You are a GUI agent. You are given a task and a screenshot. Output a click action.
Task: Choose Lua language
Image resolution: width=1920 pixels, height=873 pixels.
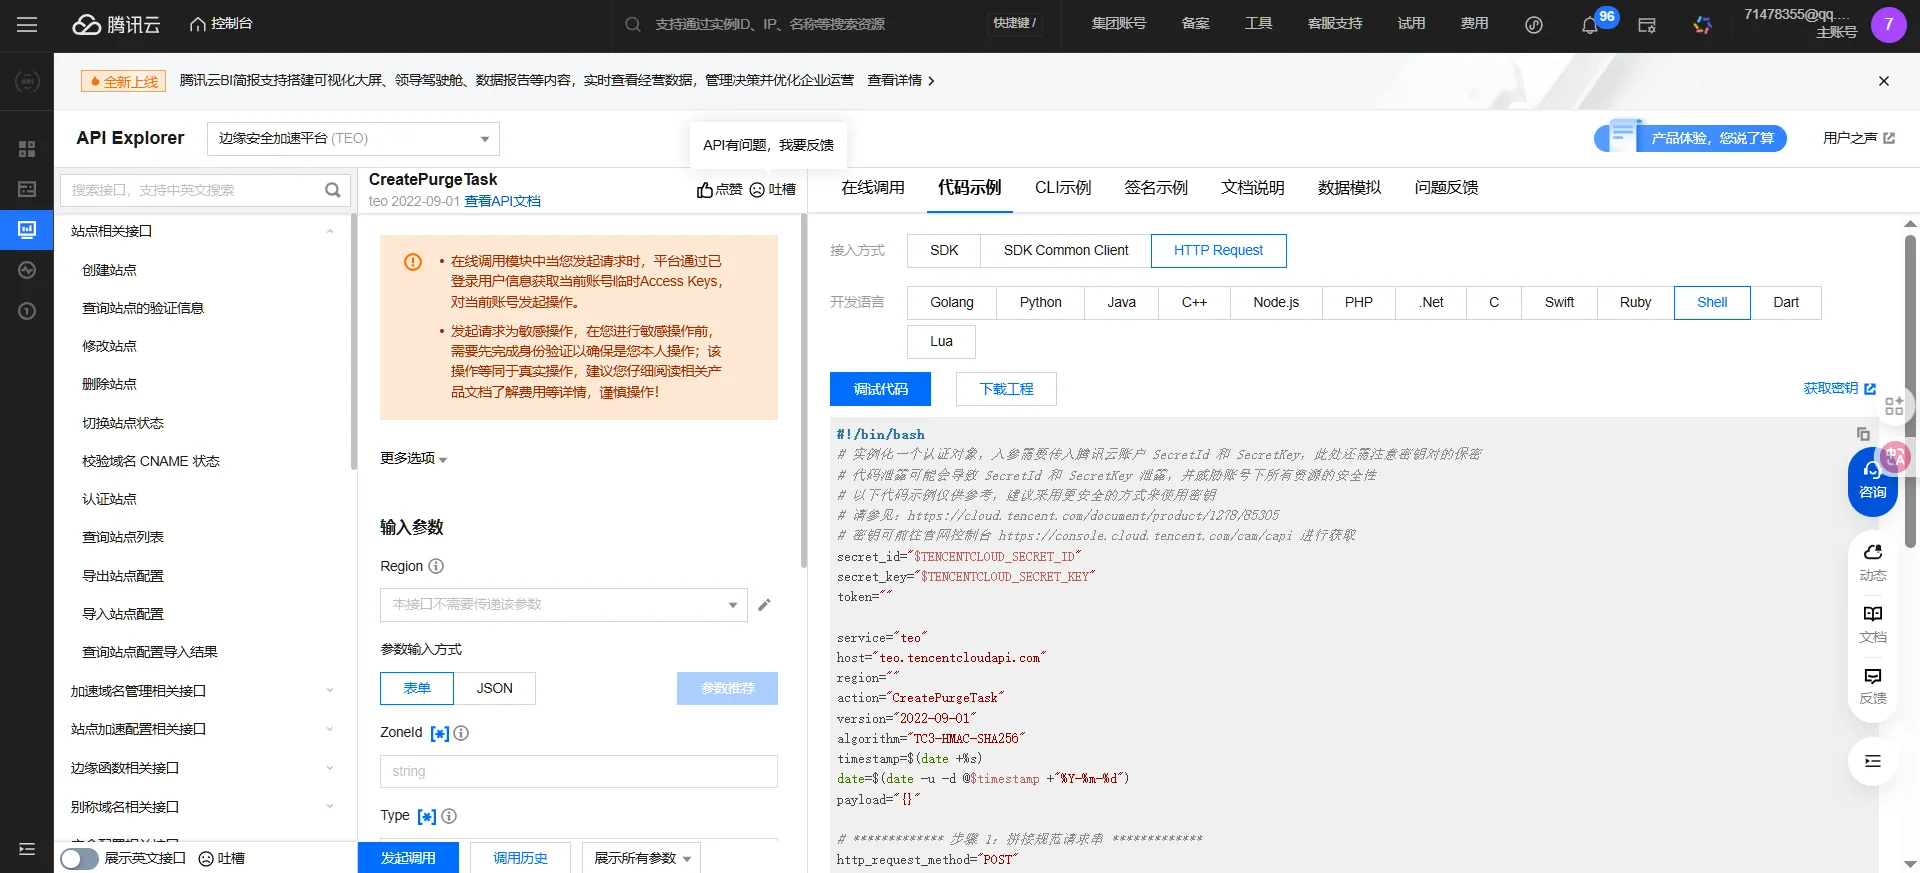pyautogui.click(x=941, y=341)
